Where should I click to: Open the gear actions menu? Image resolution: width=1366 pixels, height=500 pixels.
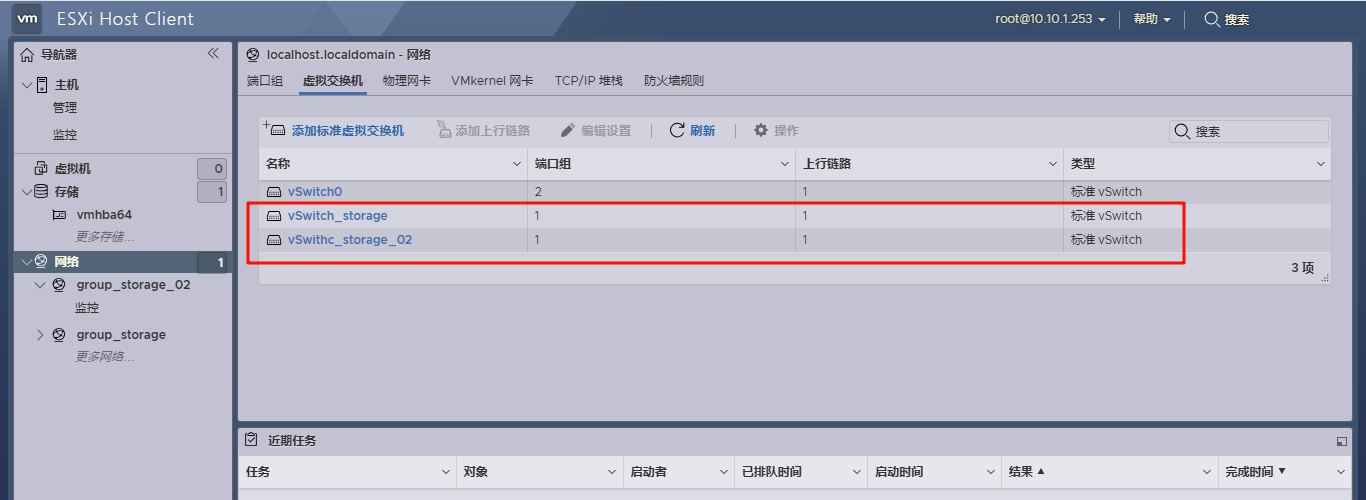pyautogui.click(x=761, y=131)
